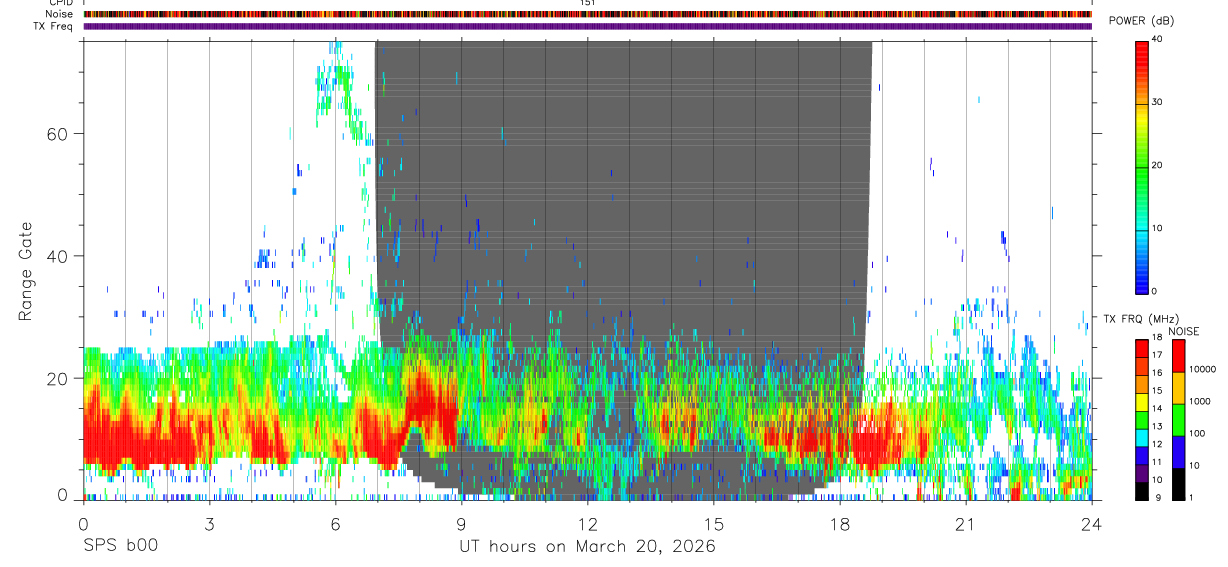Screen dimensions: 1228x567
Task: Click the 24 tick on UT hours axis
Action: click(x=1091, y=524)
